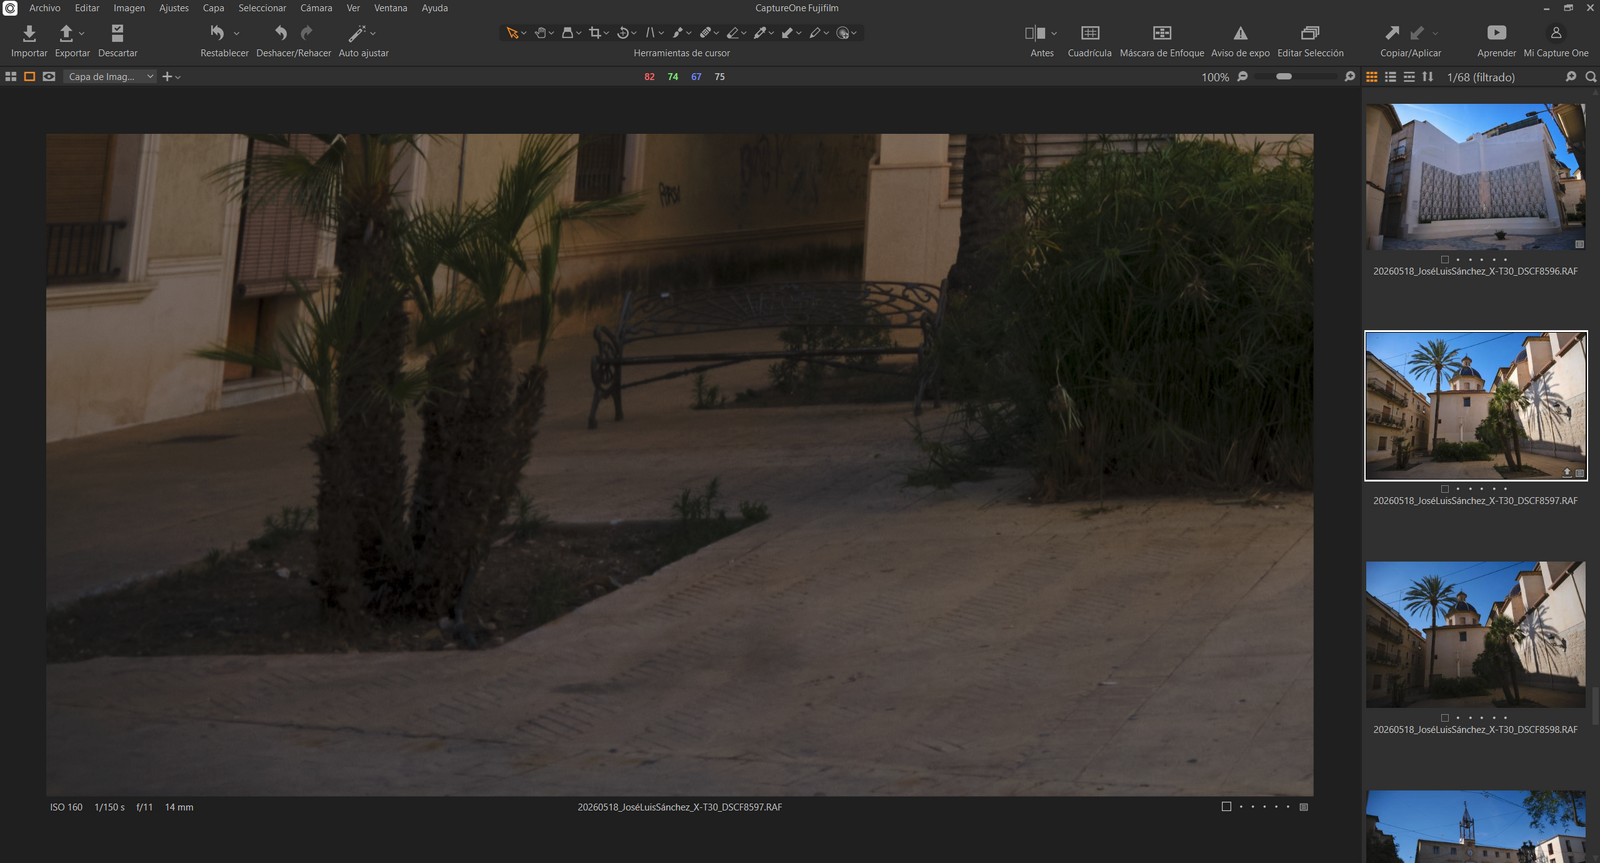Select the DSCF8596.RAF thumbnail
Image resolution: width=1600 pixels, height=863 pixels.
point(1476,177)
